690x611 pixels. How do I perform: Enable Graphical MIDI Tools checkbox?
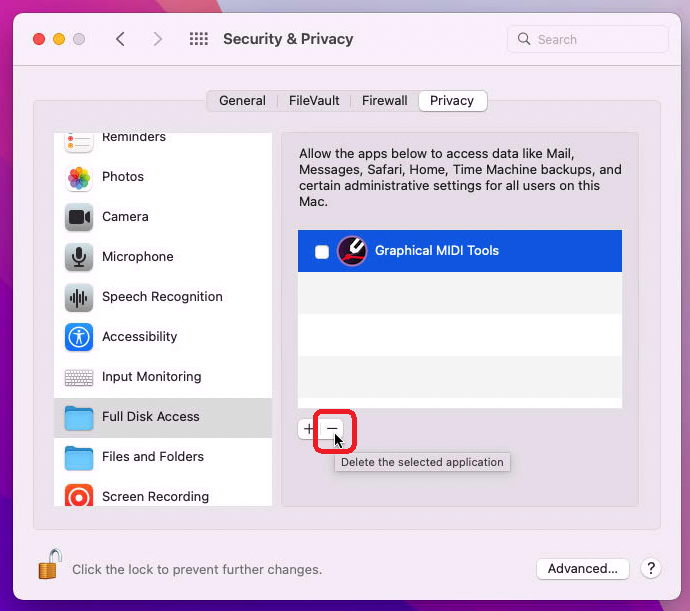(x=322, y=252)
